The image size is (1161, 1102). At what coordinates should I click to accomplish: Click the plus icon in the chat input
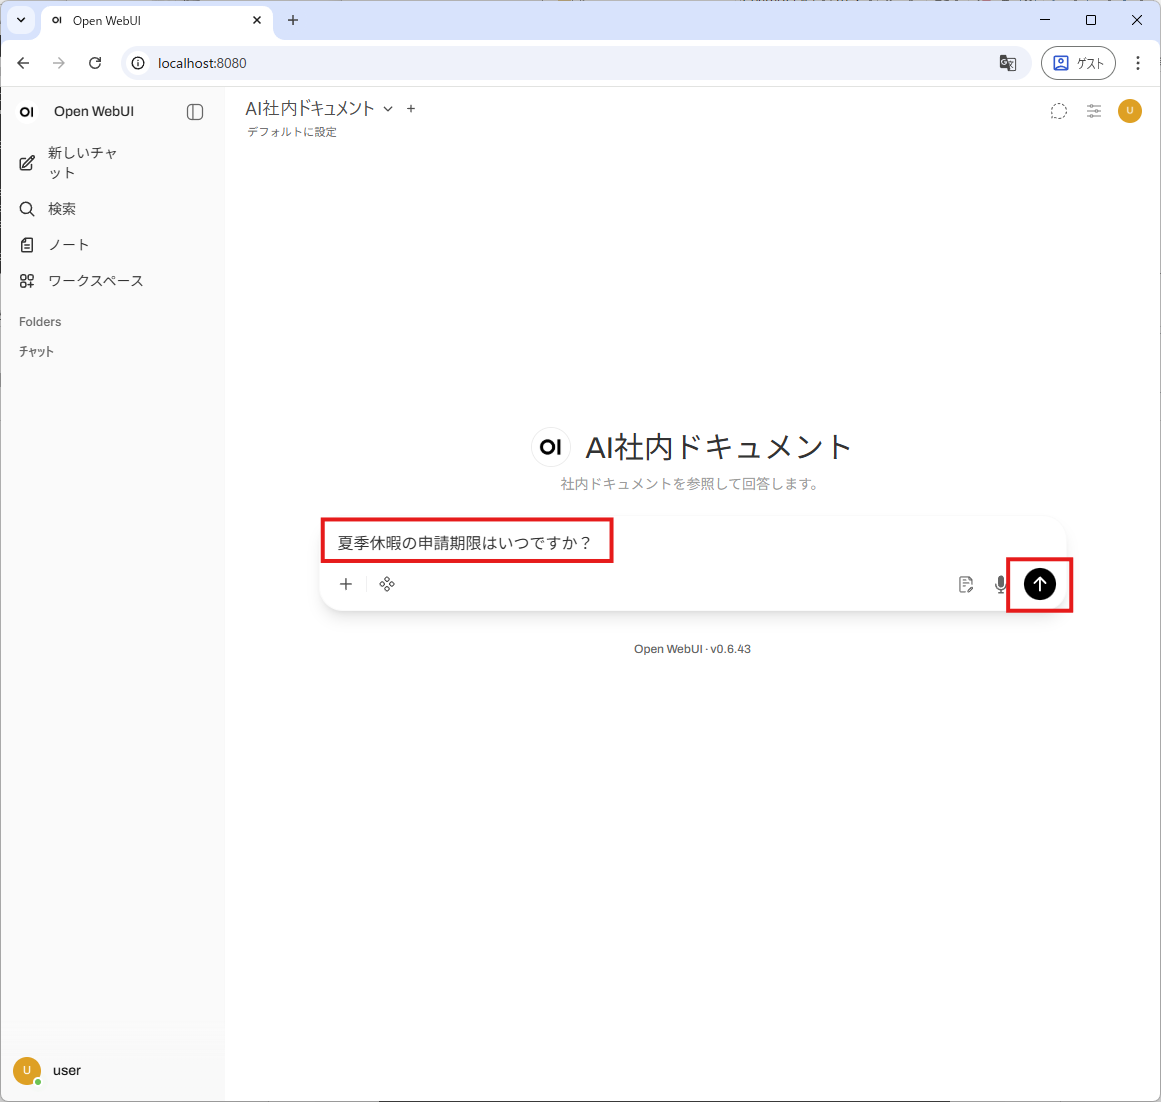pyautogui.click(x=346, y=584)
